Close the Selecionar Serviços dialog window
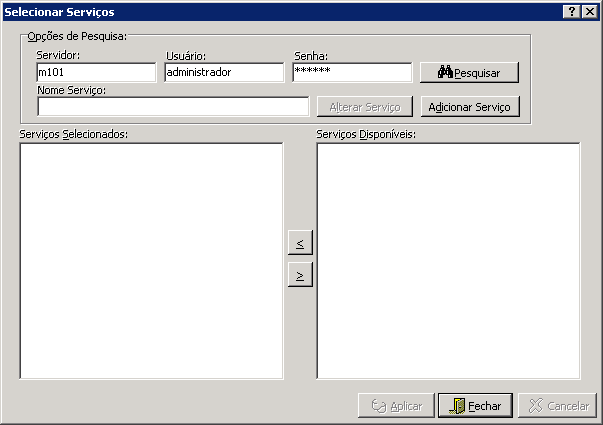The image size is (603, 425). coord(590,11)
